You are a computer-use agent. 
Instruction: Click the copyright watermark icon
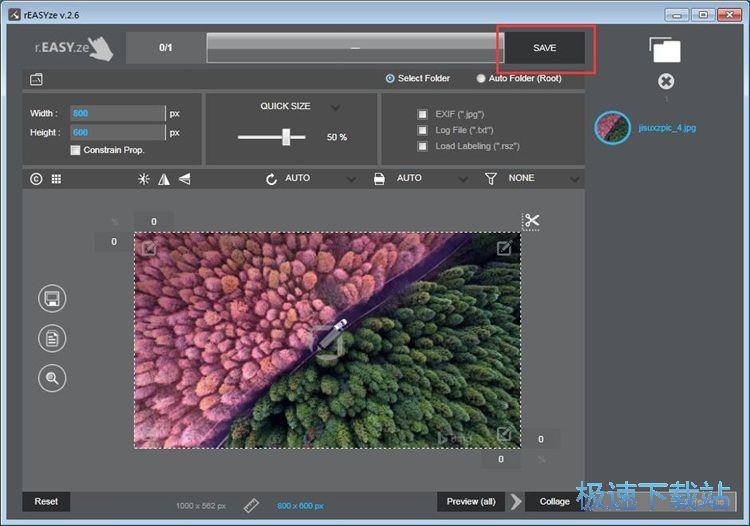click(x=36, y=179)
